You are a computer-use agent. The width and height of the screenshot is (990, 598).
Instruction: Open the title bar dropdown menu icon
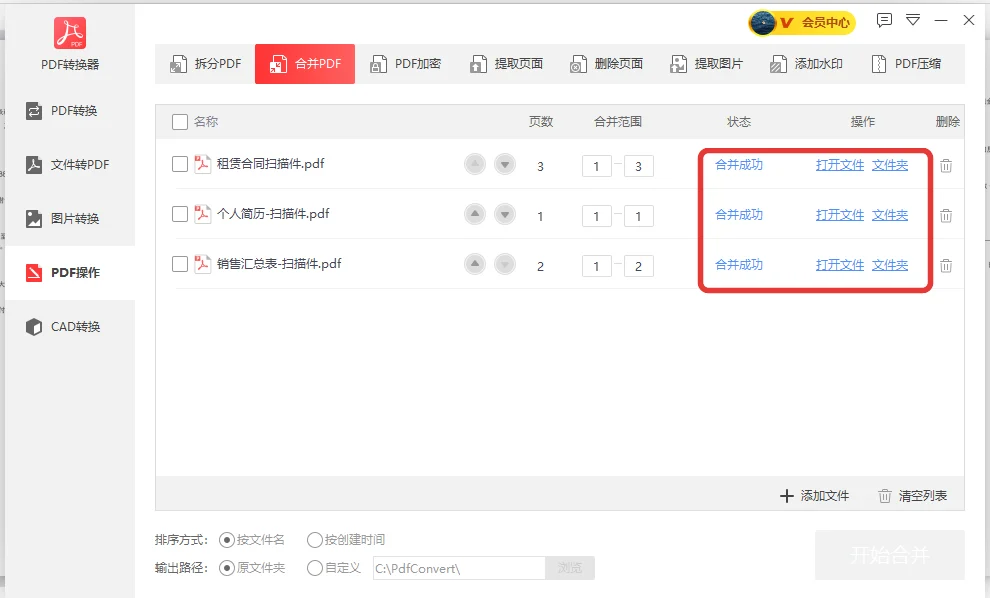(x=913, y=20)
